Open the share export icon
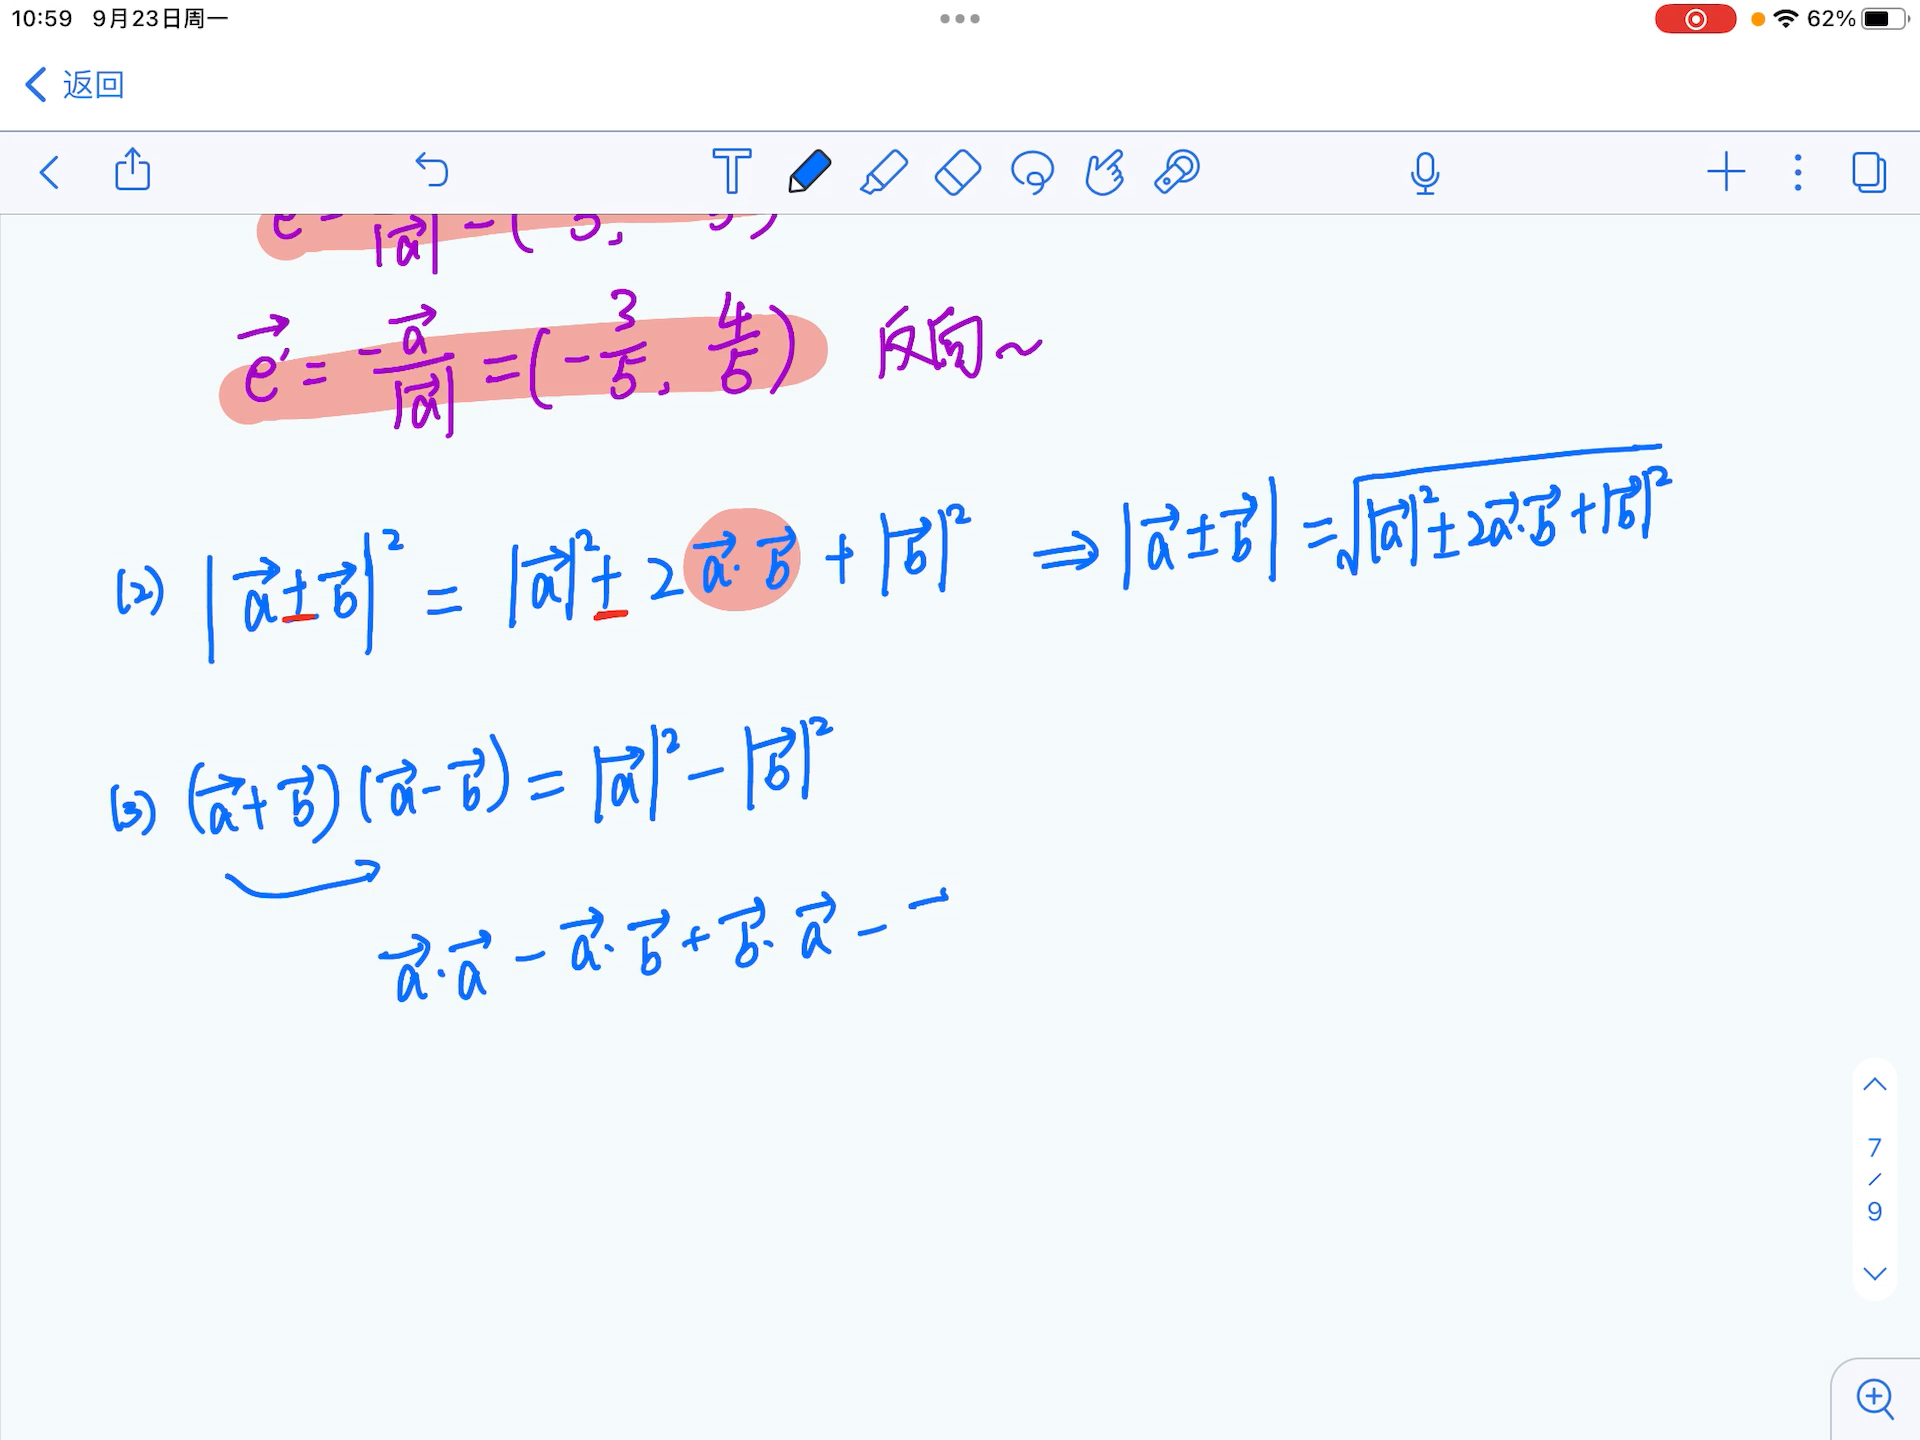The width and height of the screenshot is (1920, 1440). coord(132,170)
